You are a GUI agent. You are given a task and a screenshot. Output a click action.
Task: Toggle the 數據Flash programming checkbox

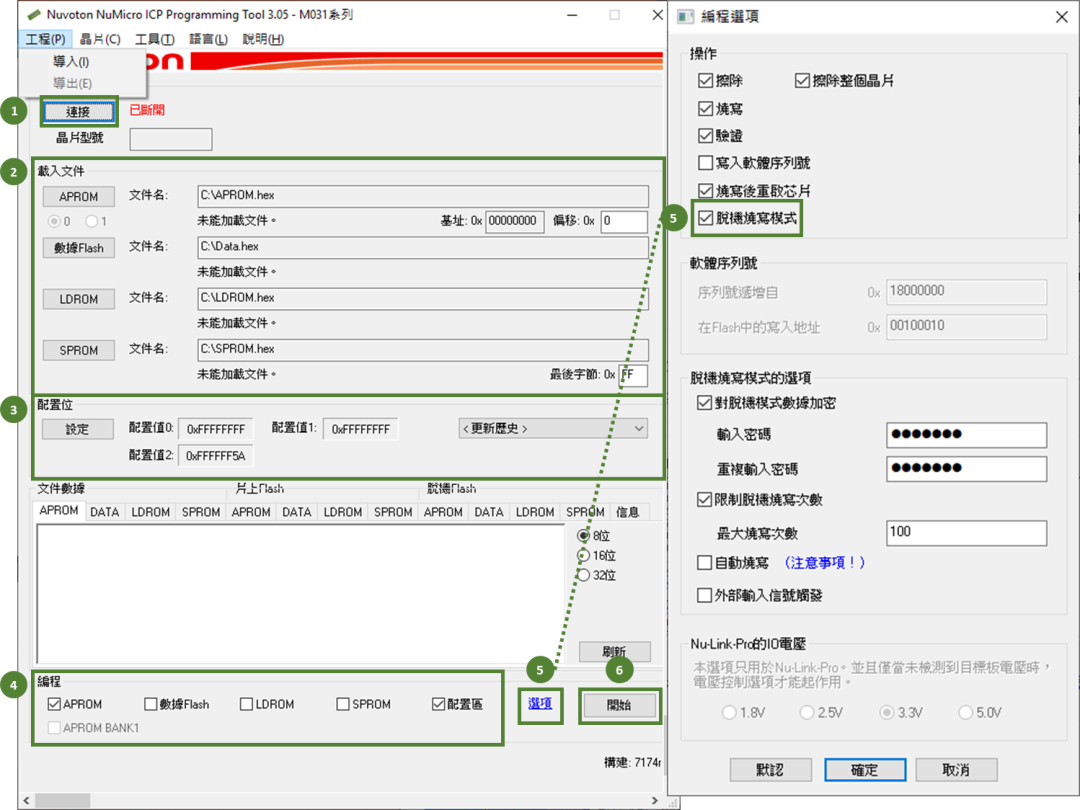[x=151, y=704]
